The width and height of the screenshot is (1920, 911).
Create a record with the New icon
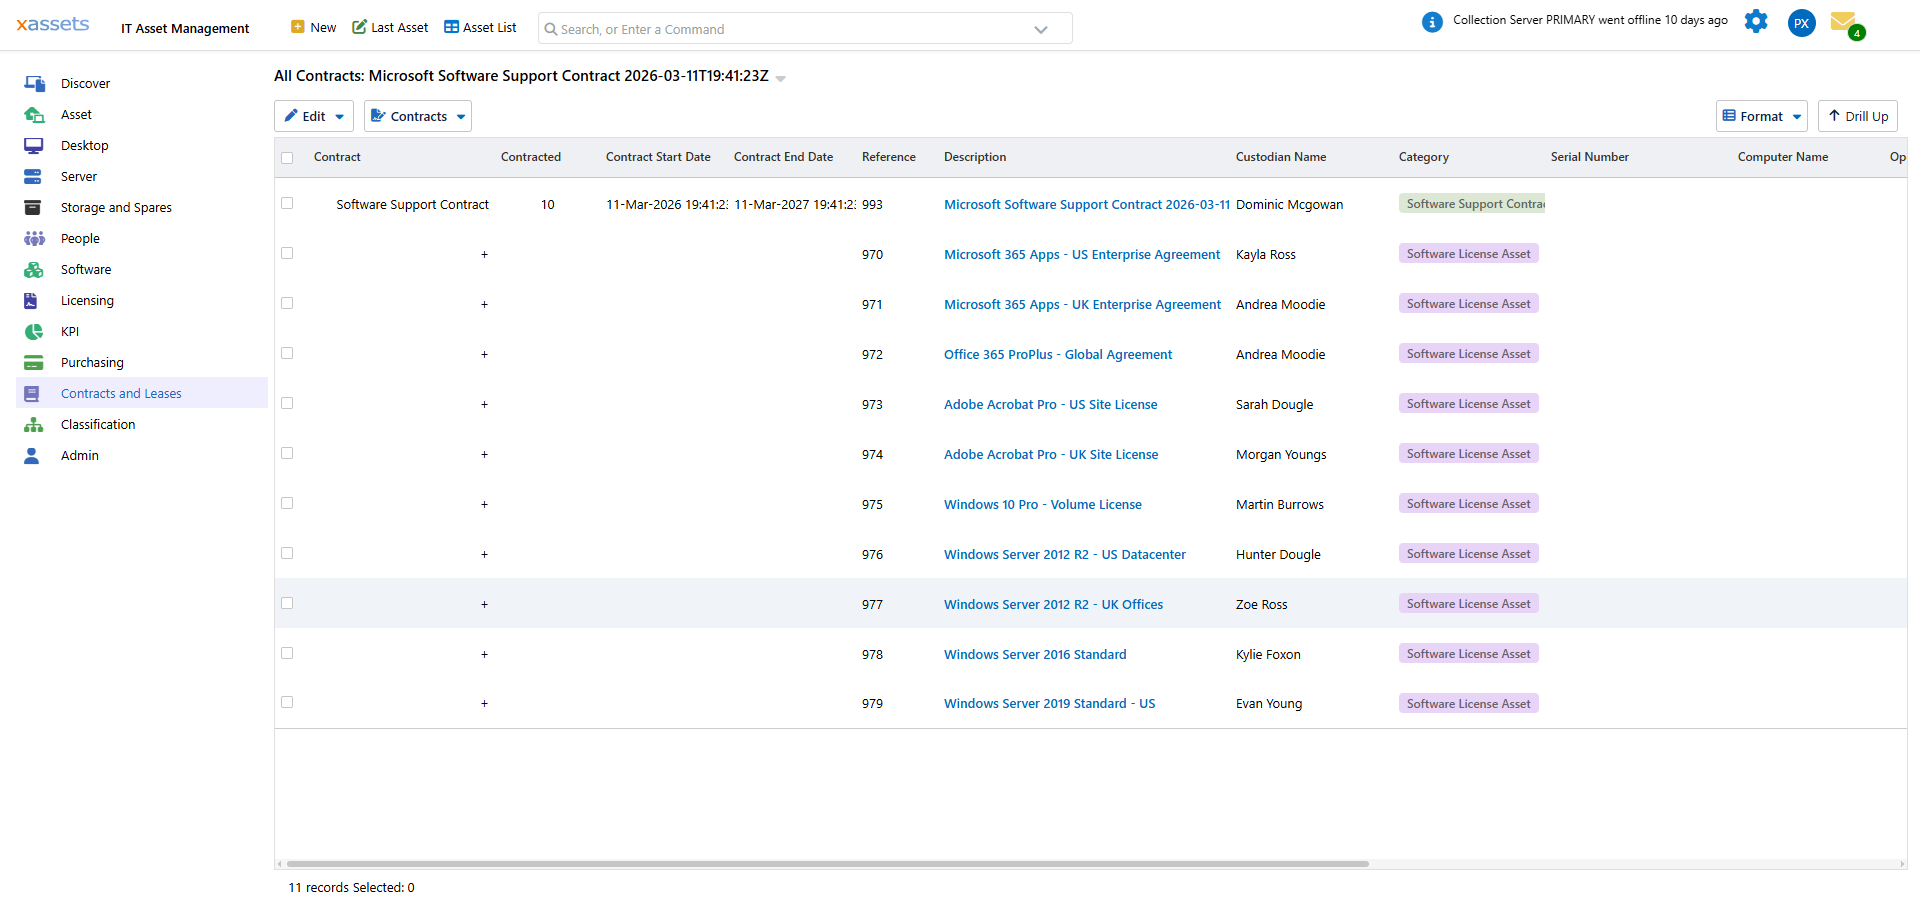click(x=313, y=27)
